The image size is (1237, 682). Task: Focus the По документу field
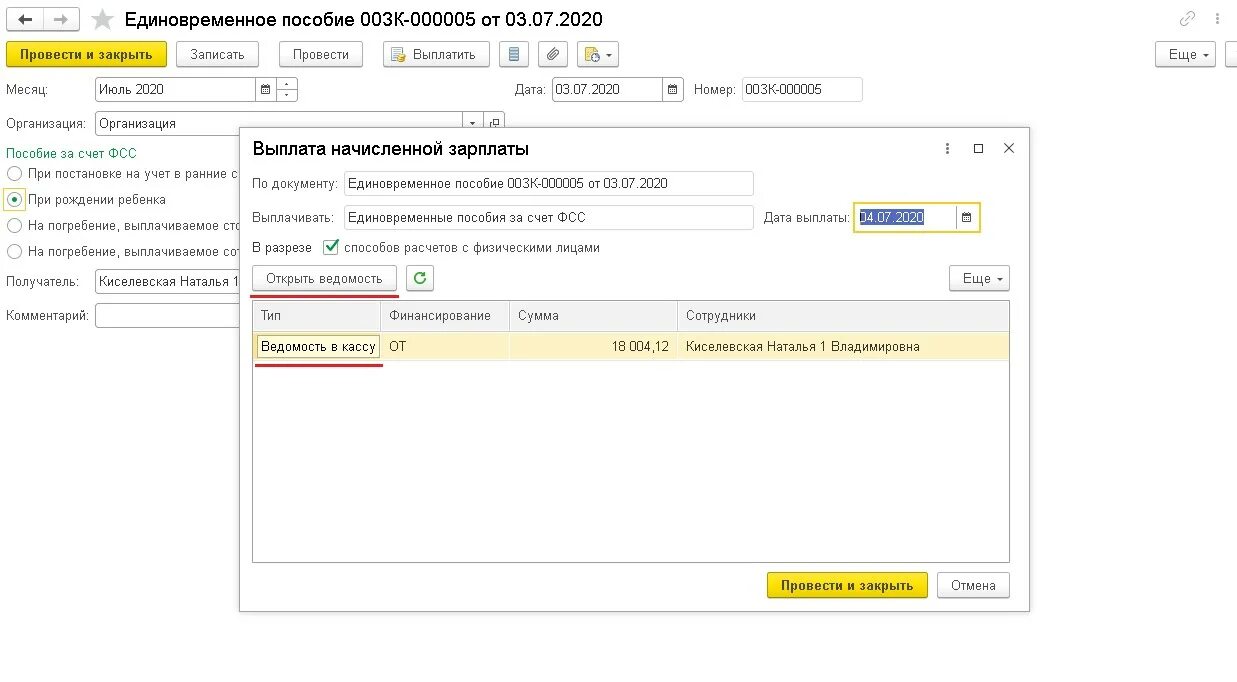(548, 183)
